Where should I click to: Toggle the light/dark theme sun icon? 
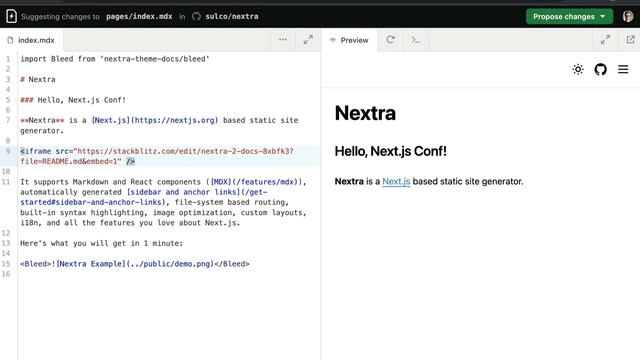(x=578, y=69)
